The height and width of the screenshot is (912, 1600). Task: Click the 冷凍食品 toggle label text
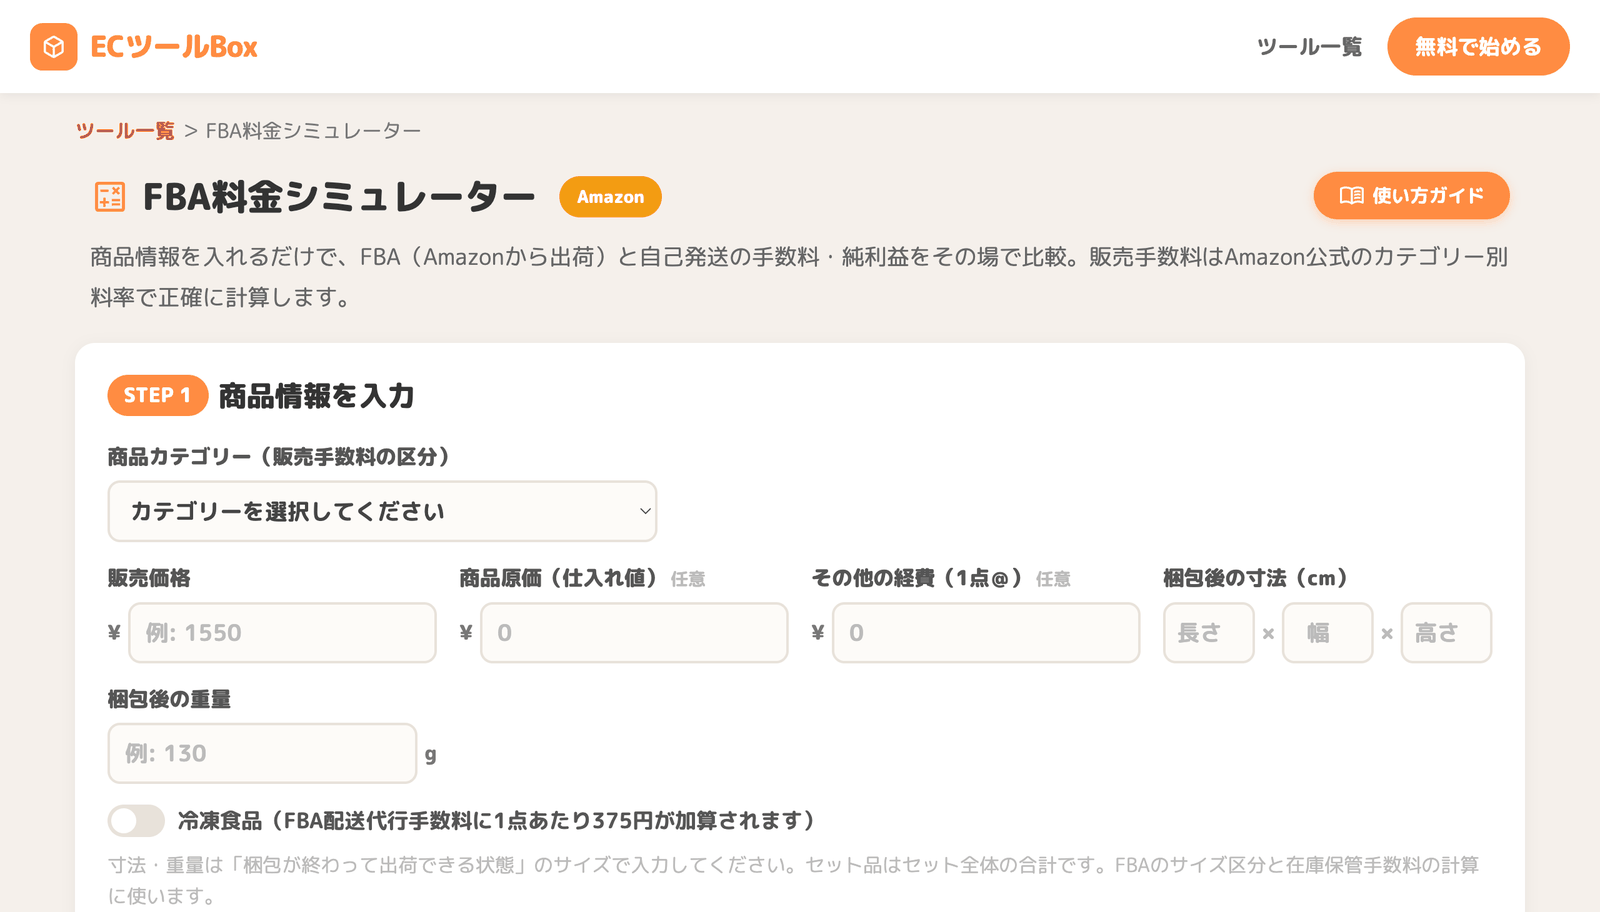tap(496, 821)
